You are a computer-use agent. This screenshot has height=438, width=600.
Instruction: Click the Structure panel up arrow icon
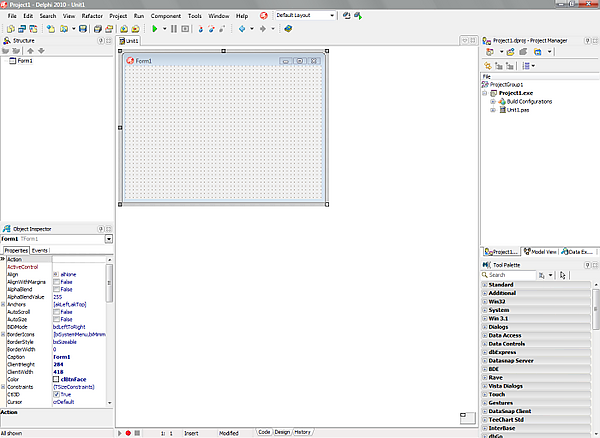(29, 49)
